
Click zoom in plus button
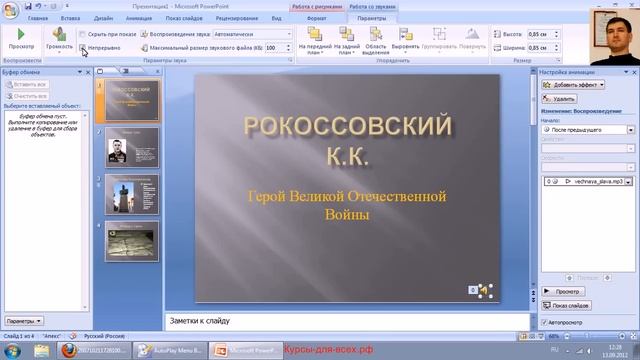pyautogui.click(x=622, y=336)
